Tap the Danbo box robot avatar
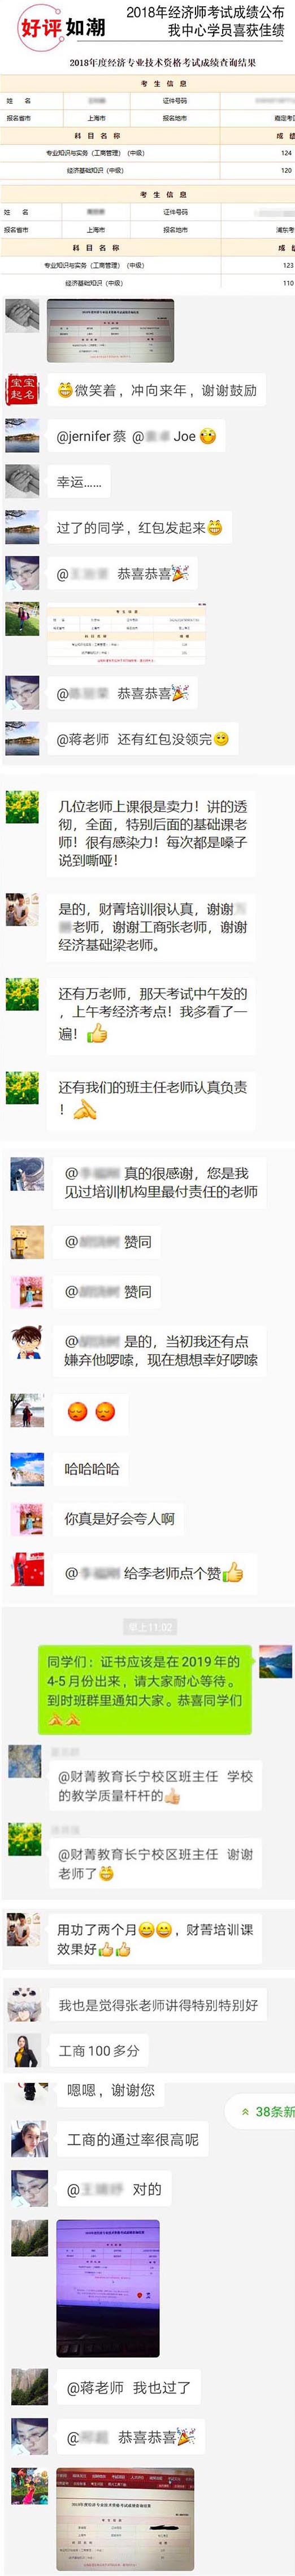This screenshot has height=2576, width=295. point(26,1241)
